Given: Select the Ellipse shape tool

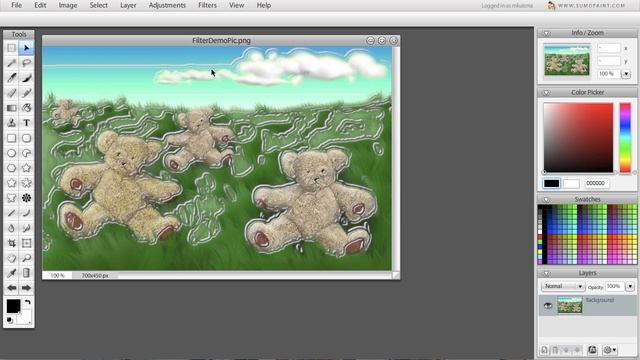Looking at the screenshot, I should 11,153.
